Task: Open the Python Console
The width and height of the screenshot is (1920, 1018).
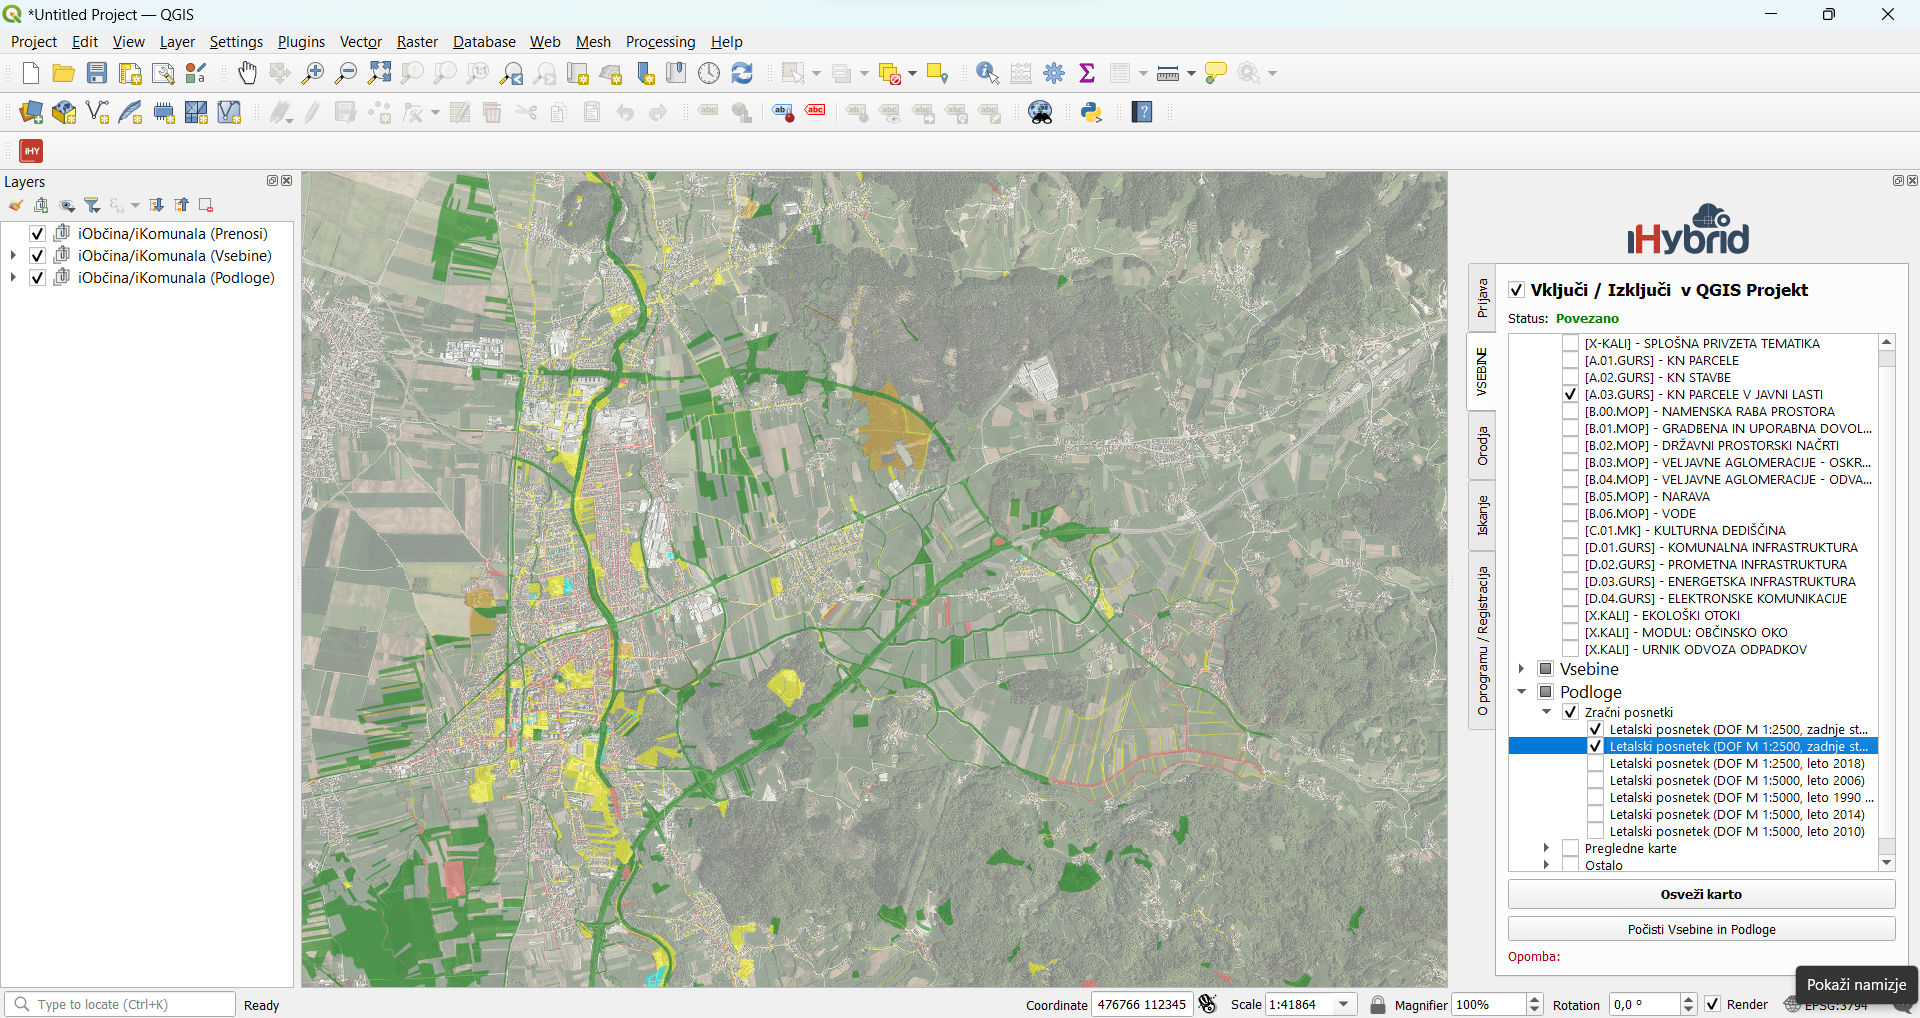Action: point(1091,112)
